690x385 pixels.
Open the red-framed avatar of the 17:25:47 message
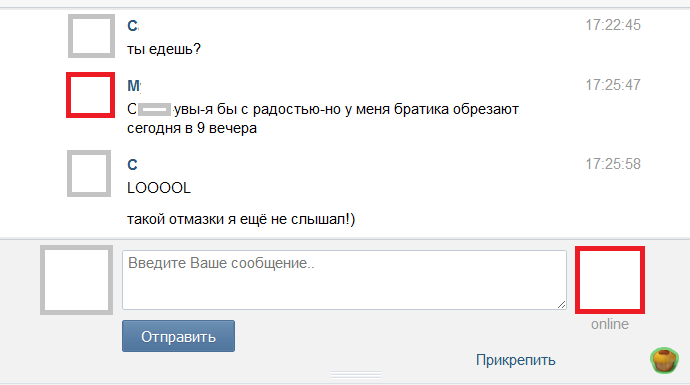point(91,95)
